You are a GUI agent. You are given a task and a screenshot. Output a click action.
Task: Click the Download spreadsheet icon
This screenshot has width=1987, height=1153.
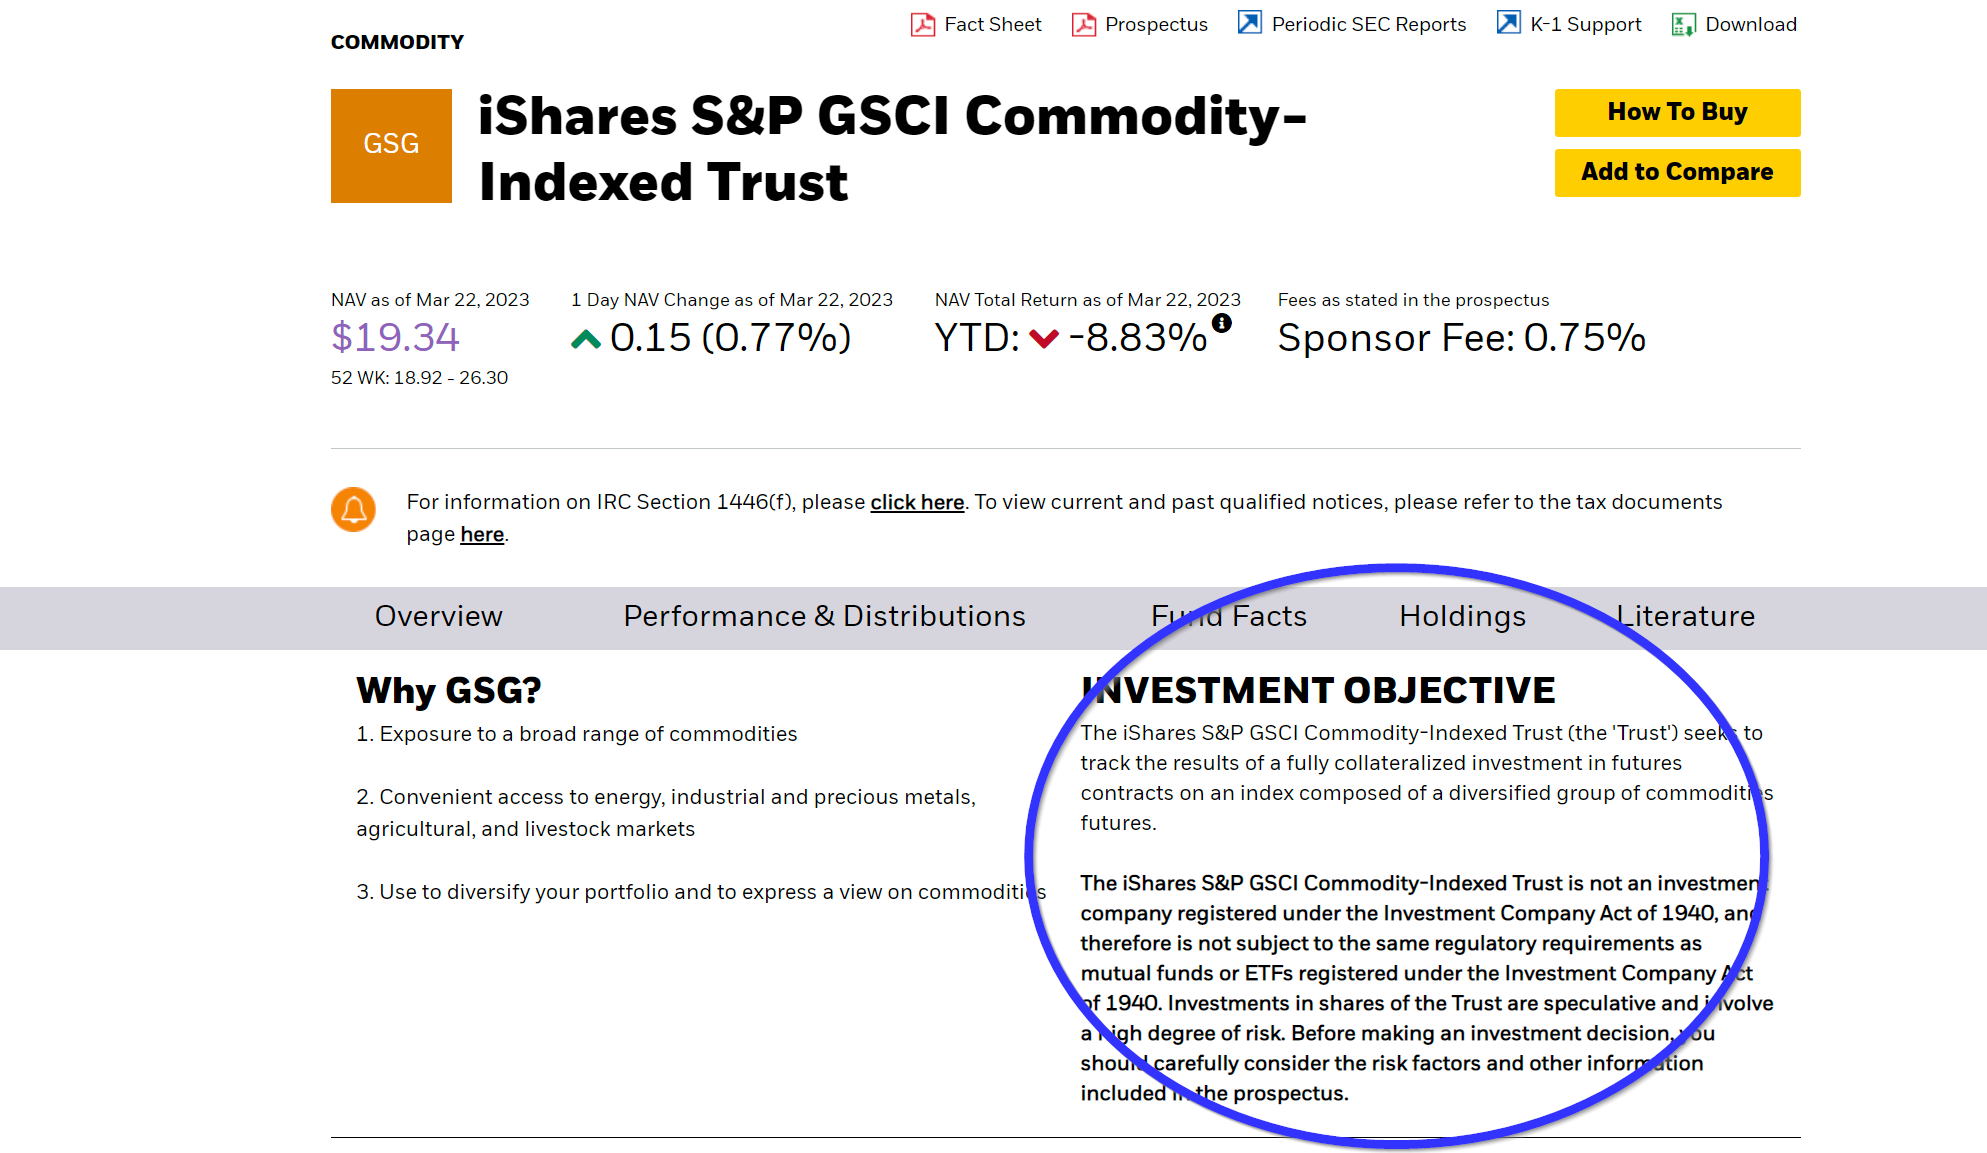coord(1683,24)
